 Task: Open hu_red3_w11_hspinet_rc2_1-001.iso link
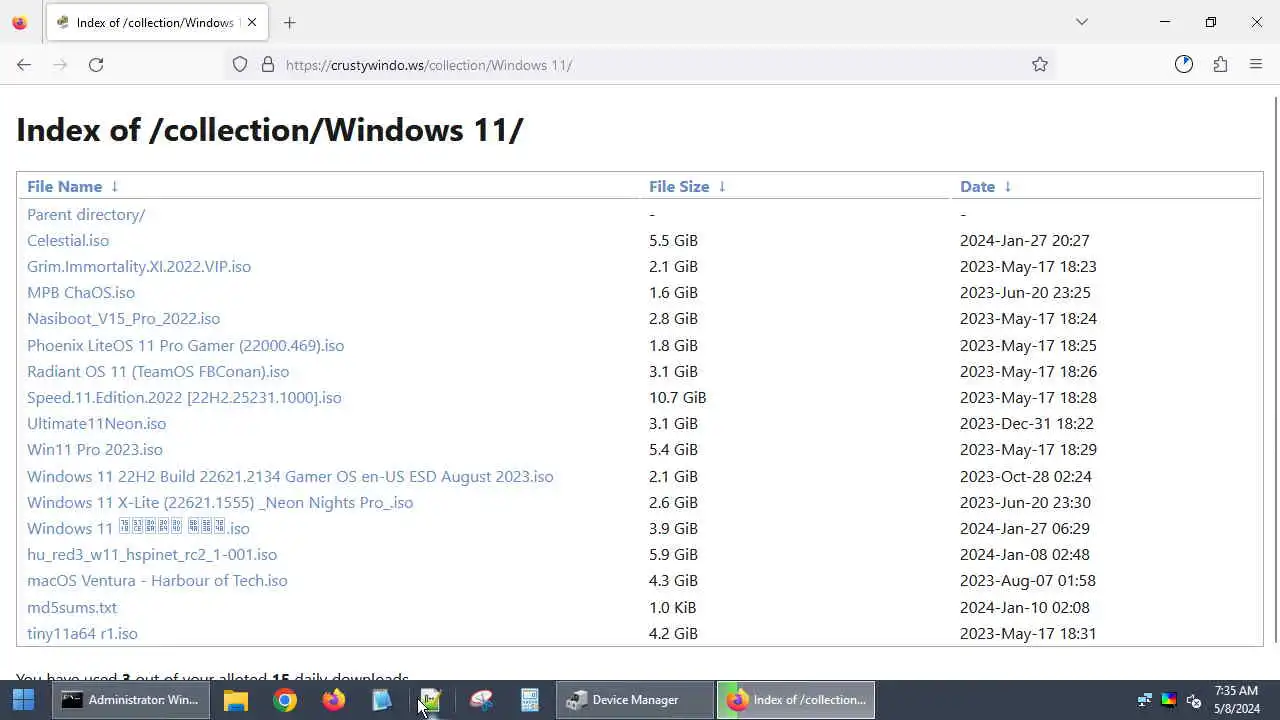click(152, 554)
